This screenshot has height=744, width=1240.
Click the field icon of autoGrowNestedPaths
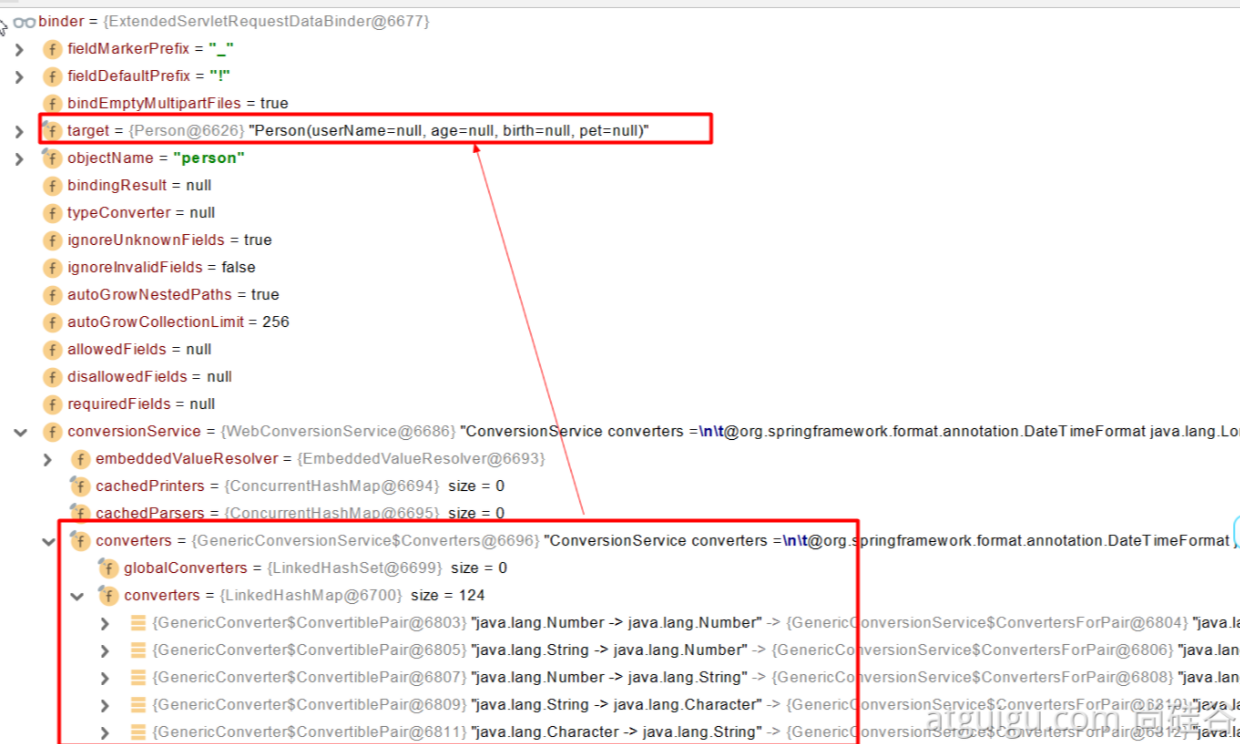pyautogui.click(x=52, y=295)
